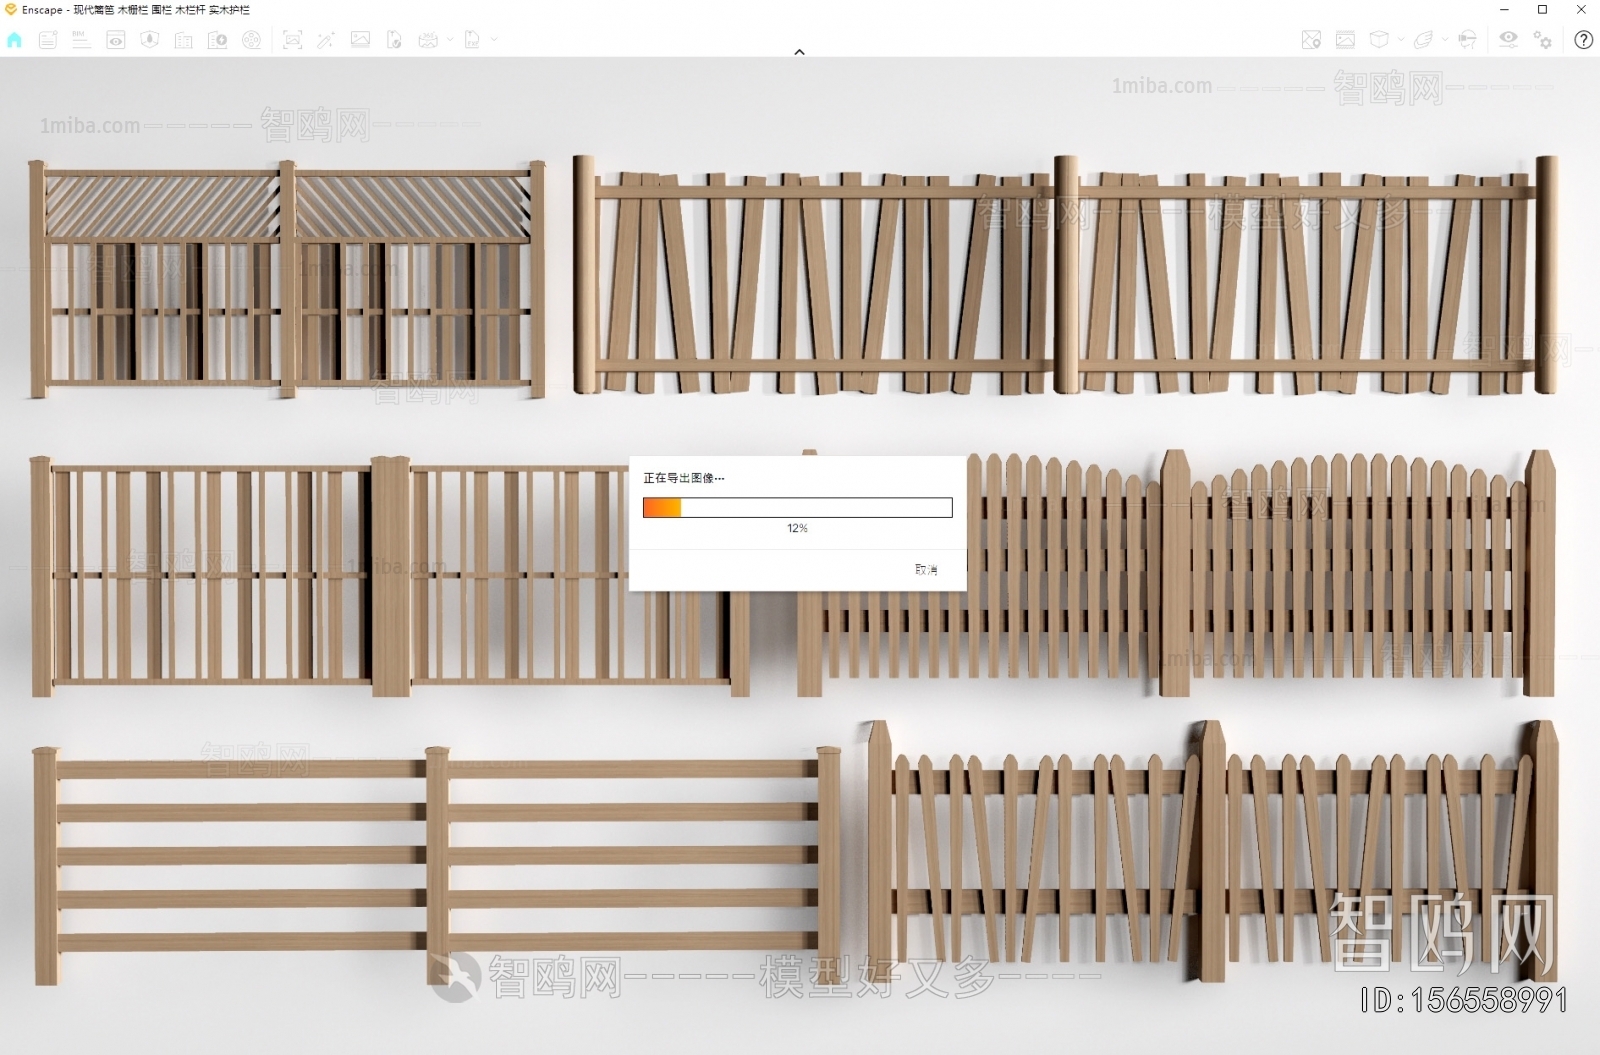The image size is (1600, 1055).
Task: Click the Enscape Home icon
Action: click(x=14, y=40)
